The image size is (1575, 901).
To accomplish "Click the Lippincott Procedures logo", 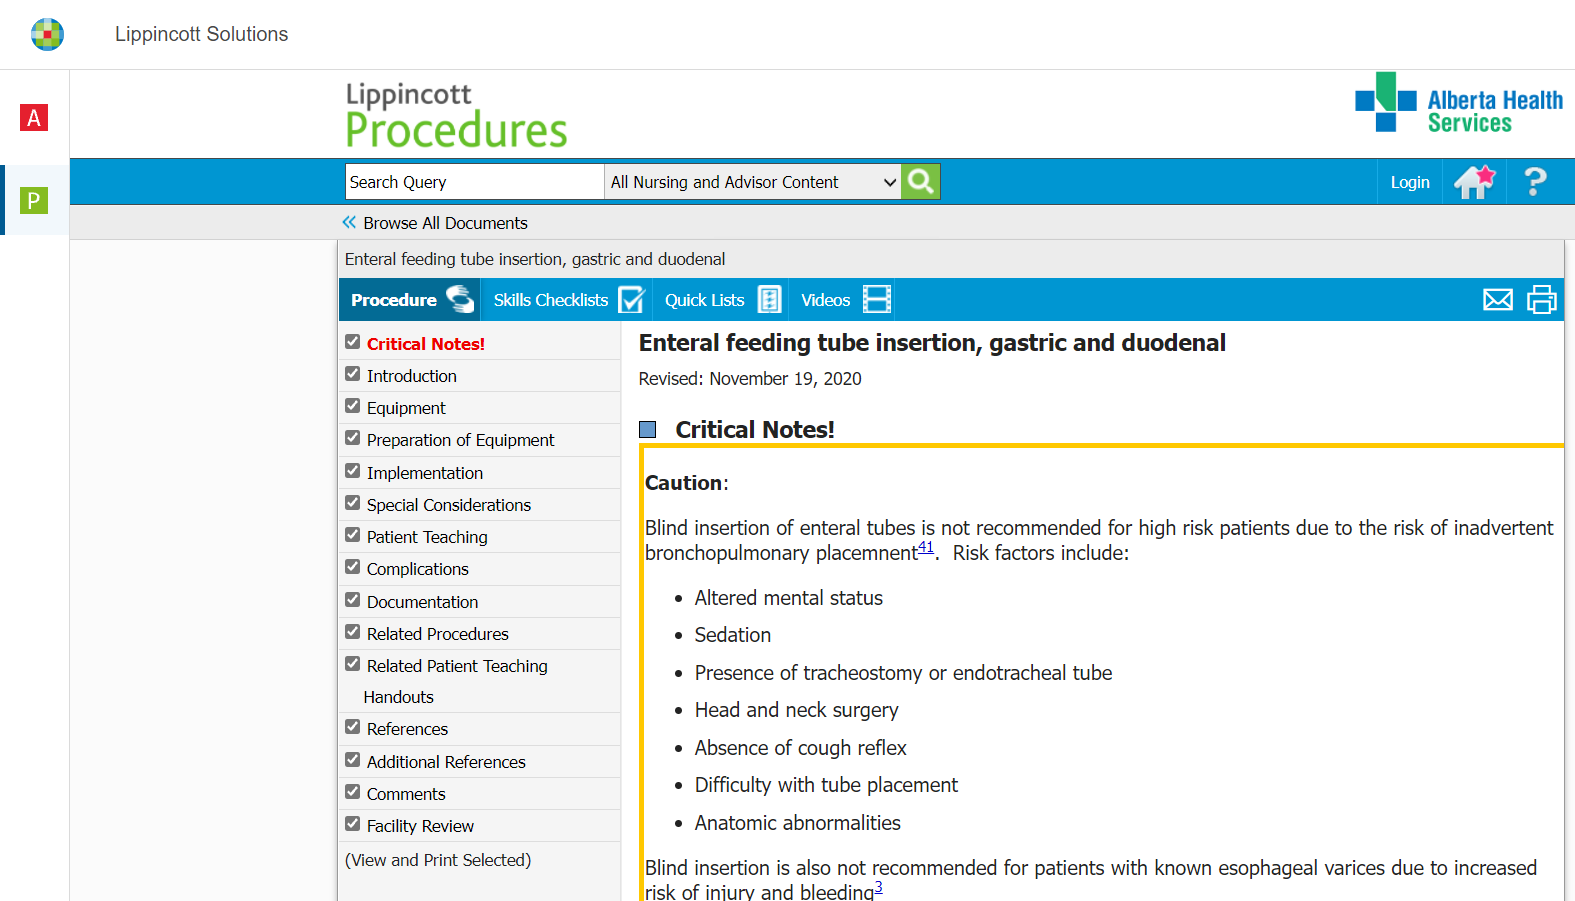I will coord(456,115).
